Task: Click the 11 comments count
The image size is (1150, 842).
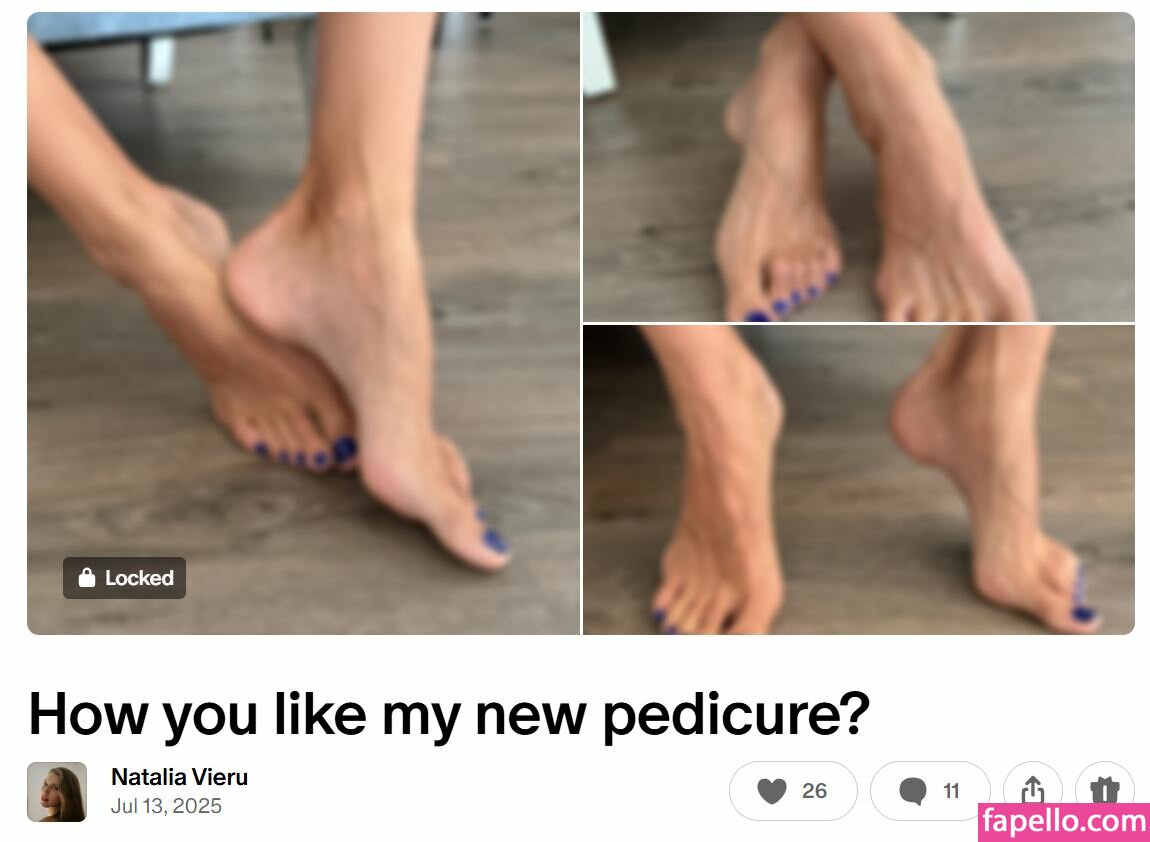Action: point(951,791)
